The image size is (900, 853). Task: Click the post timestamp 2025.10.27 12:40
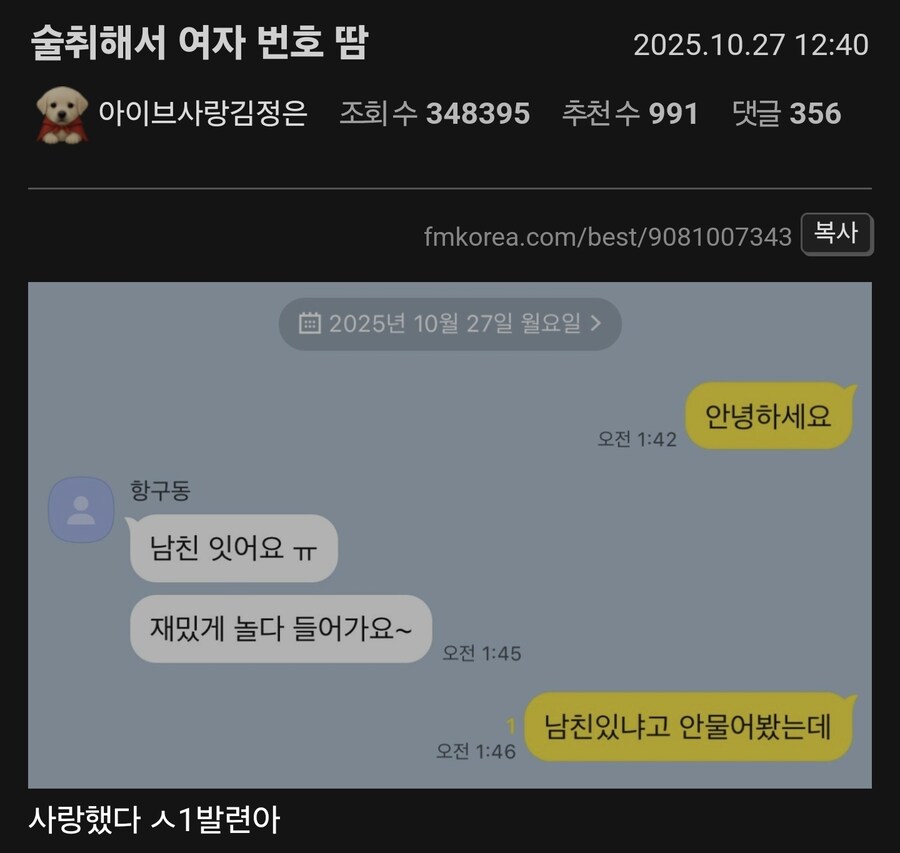click(x=751, y=45)
